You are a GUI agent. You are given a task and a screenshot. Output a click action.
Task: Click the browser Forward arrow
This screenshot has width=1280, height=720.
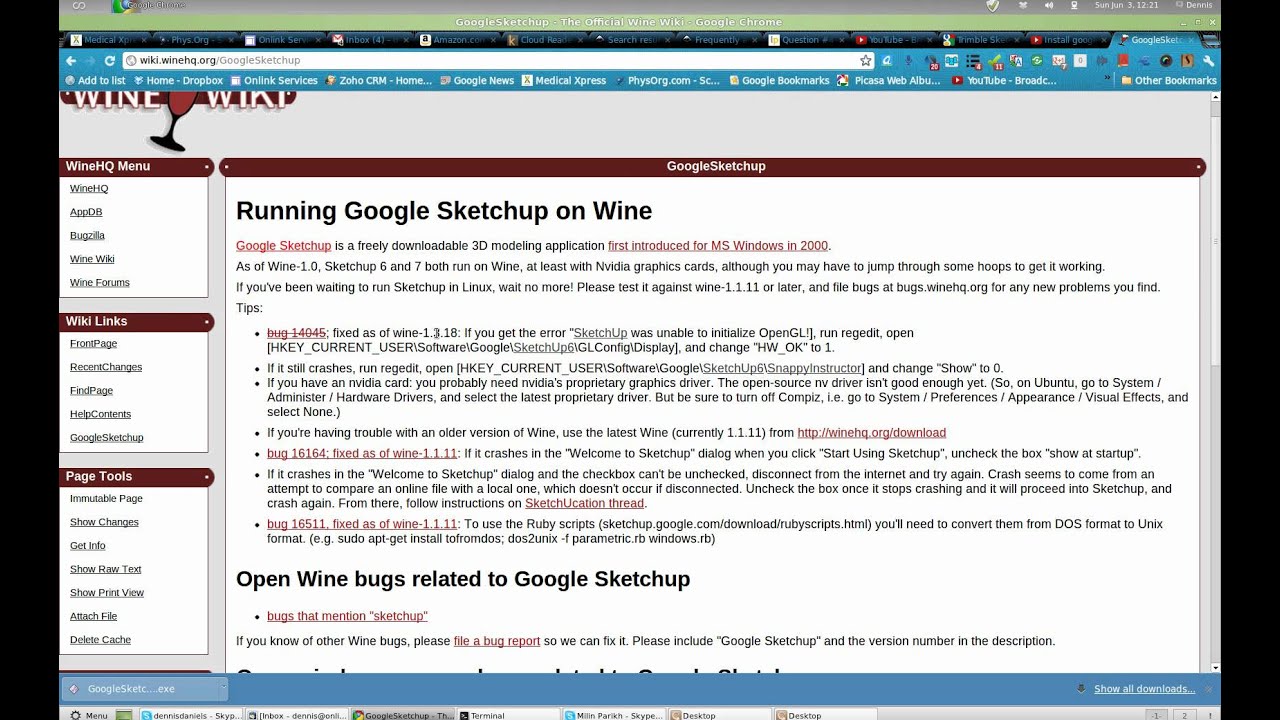coord(90,61)
